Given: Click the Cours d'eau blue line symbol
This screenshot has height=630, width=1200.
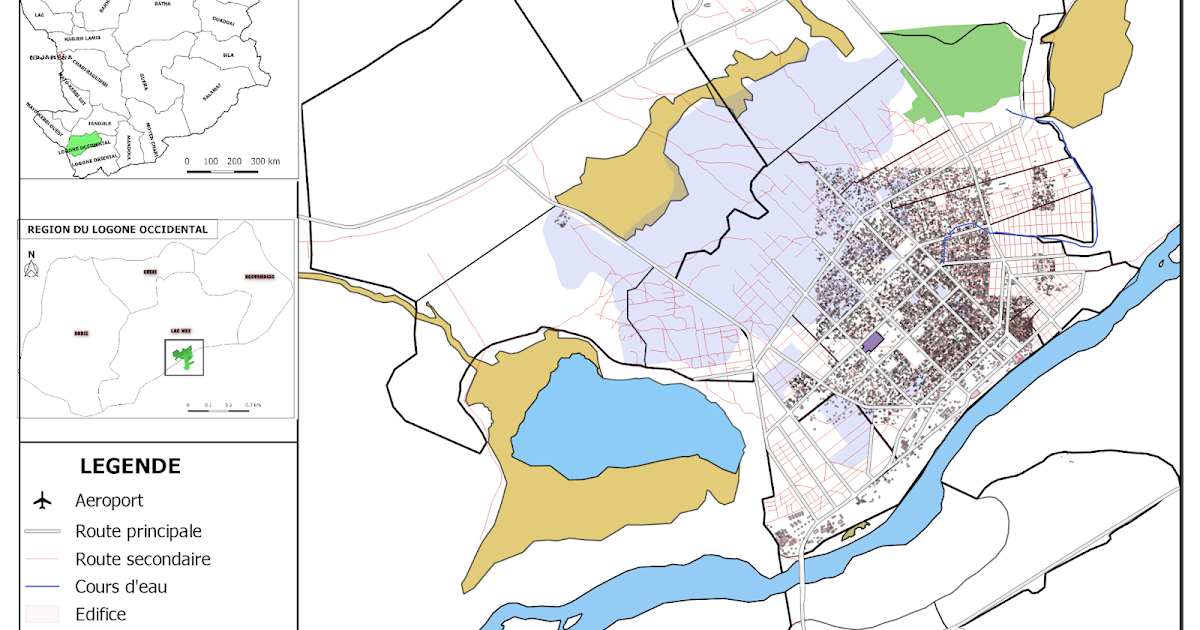Looking at the screenshot, I should click(43, 587).
